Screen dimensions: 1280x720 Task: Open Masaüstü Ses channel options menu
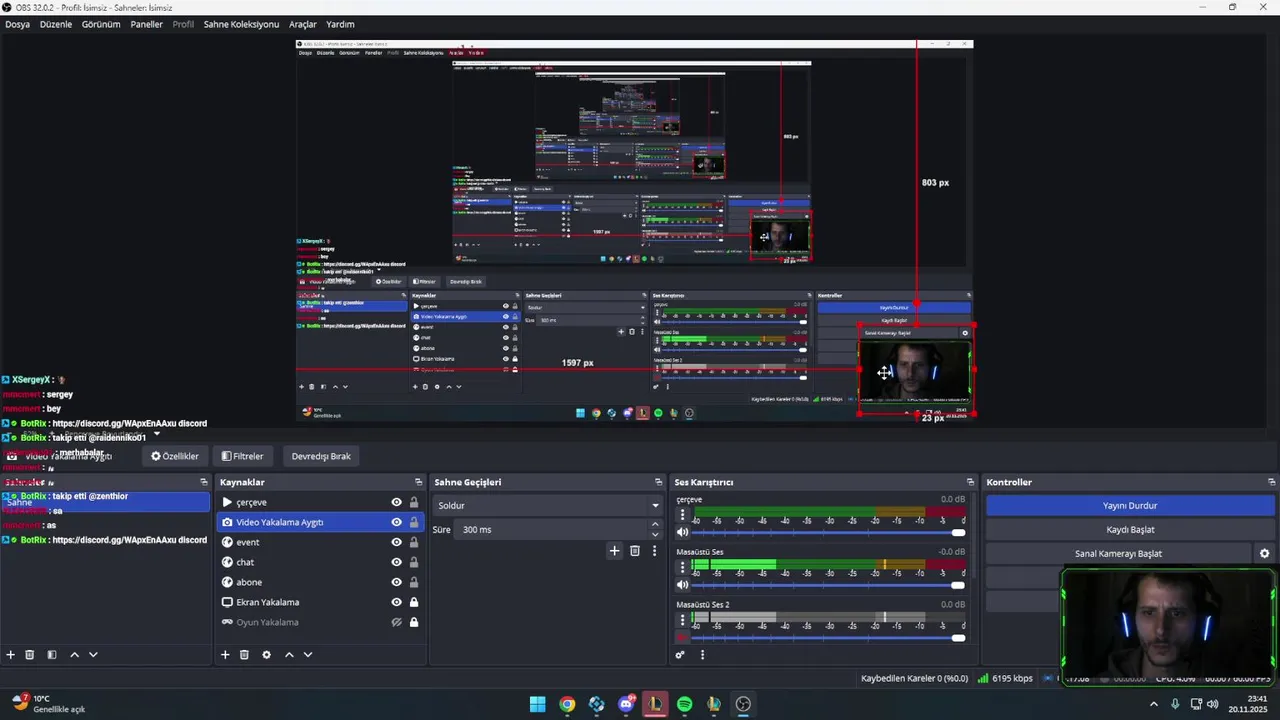coord(683,568)
